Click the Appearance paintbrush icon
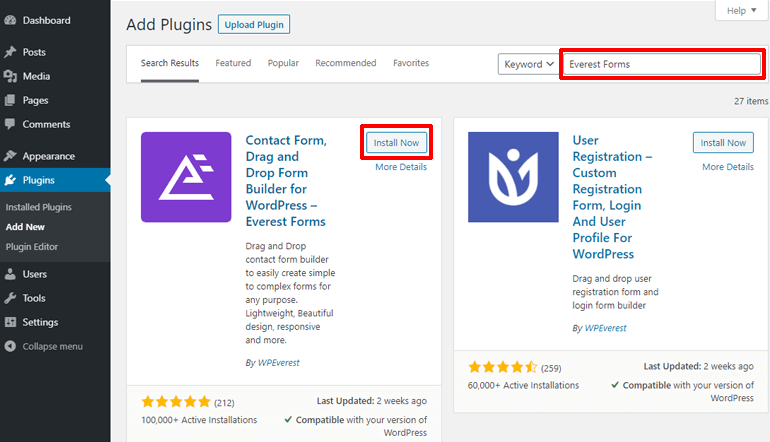 click(10, 156)
